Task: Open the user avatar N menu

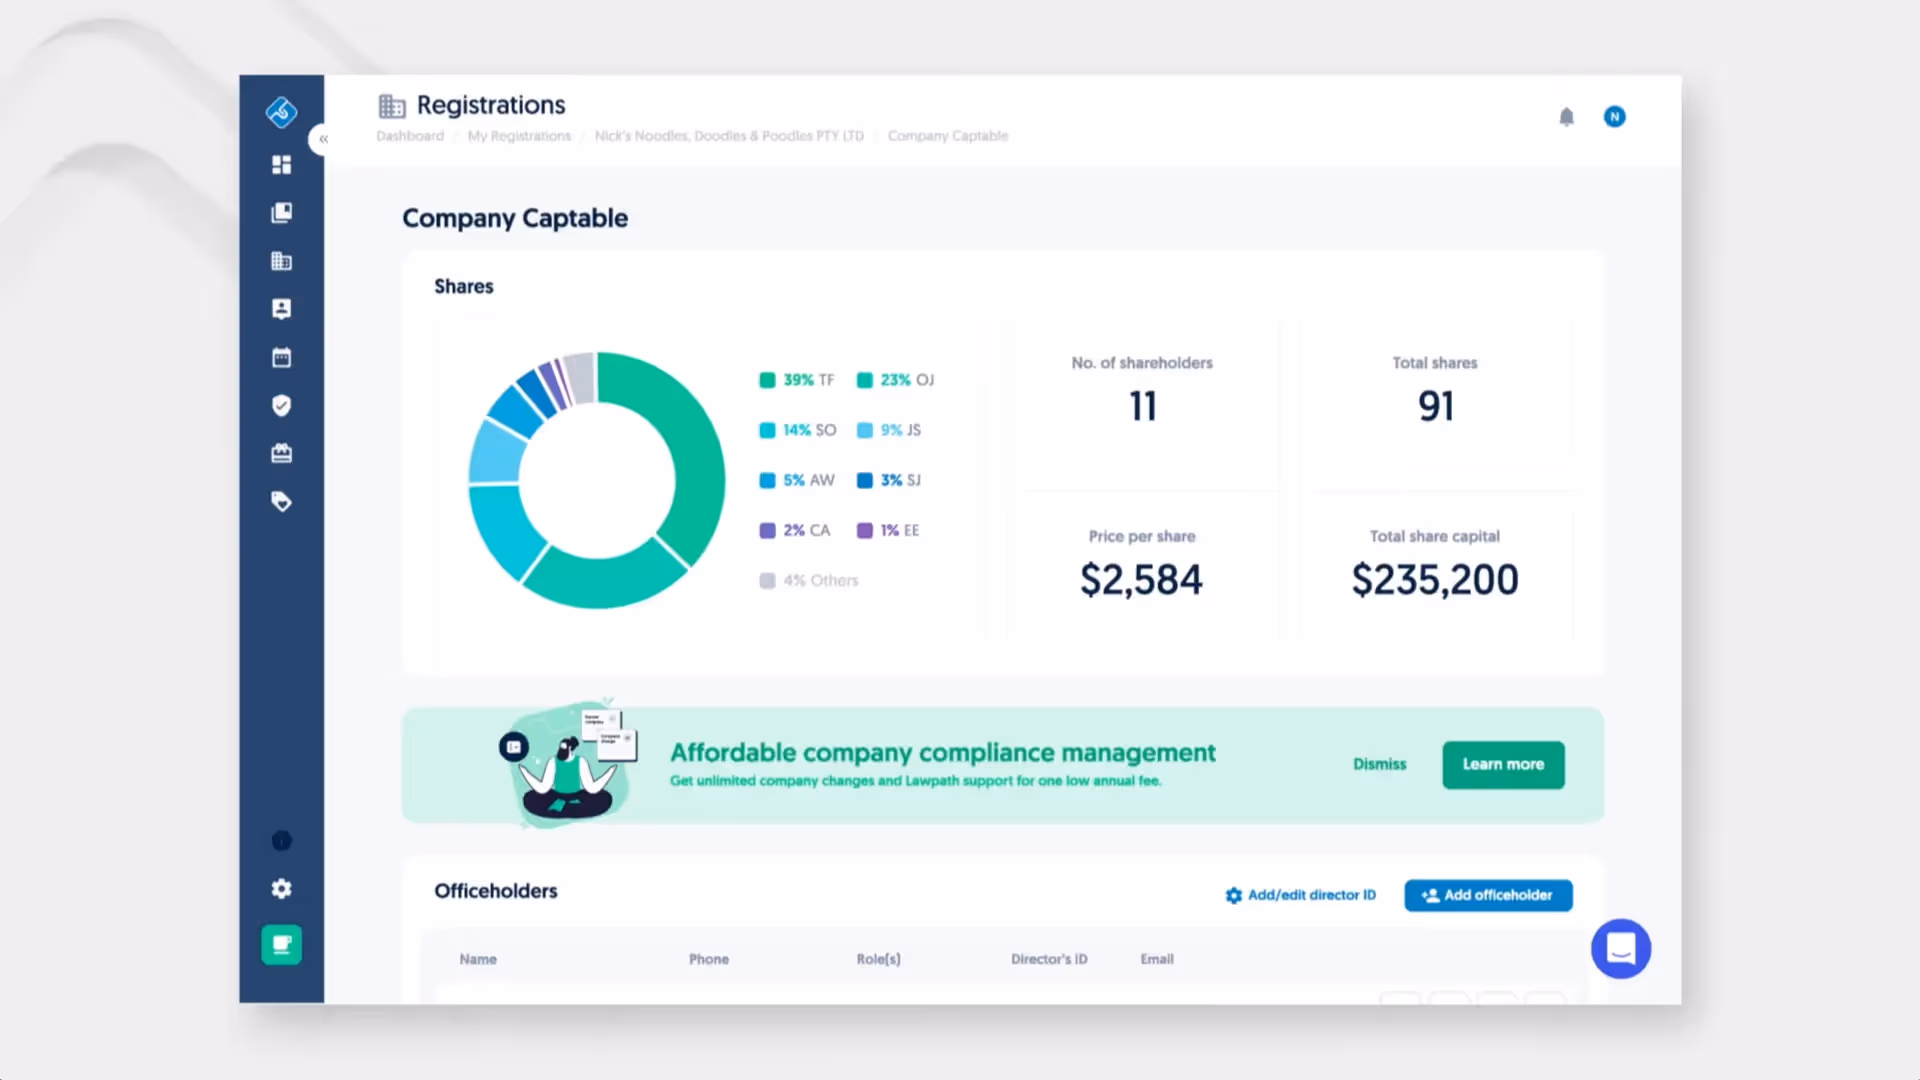Action: tap(1614, 117)
